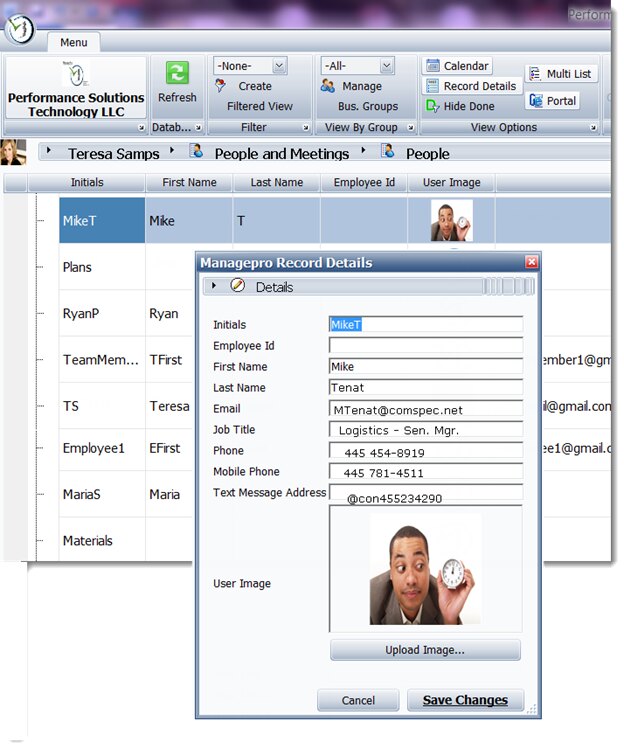Select the Plans row

click(x=102, y=267)
